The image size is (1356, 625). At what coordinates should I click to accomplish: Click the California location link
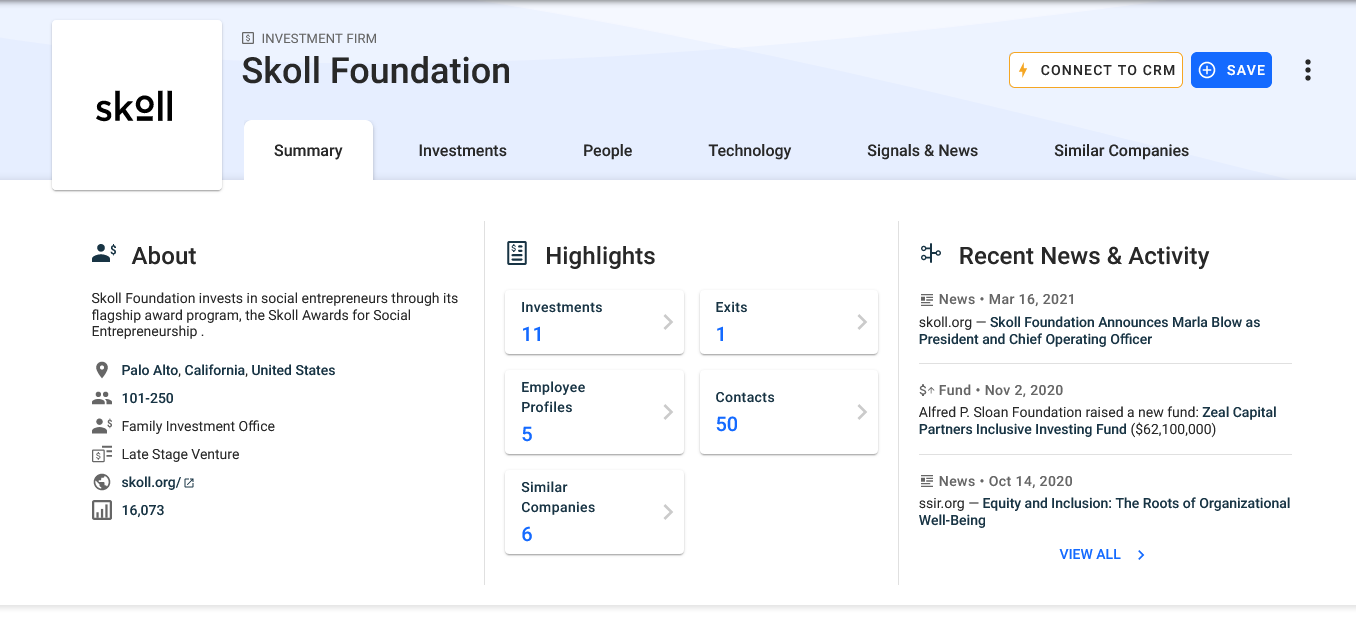tap(216, 370)
